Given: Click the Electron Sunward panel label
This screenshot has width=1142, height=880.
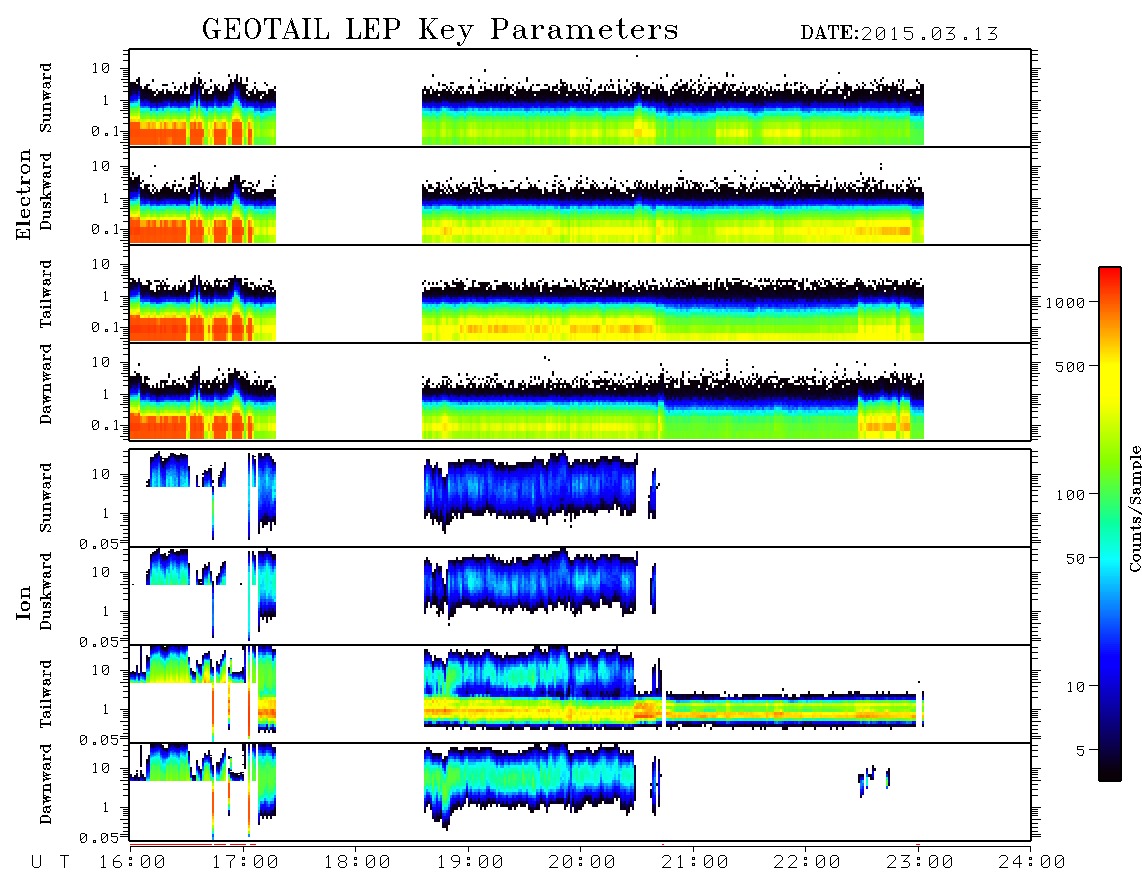Looking at the screenshot, I should [46, 98].
